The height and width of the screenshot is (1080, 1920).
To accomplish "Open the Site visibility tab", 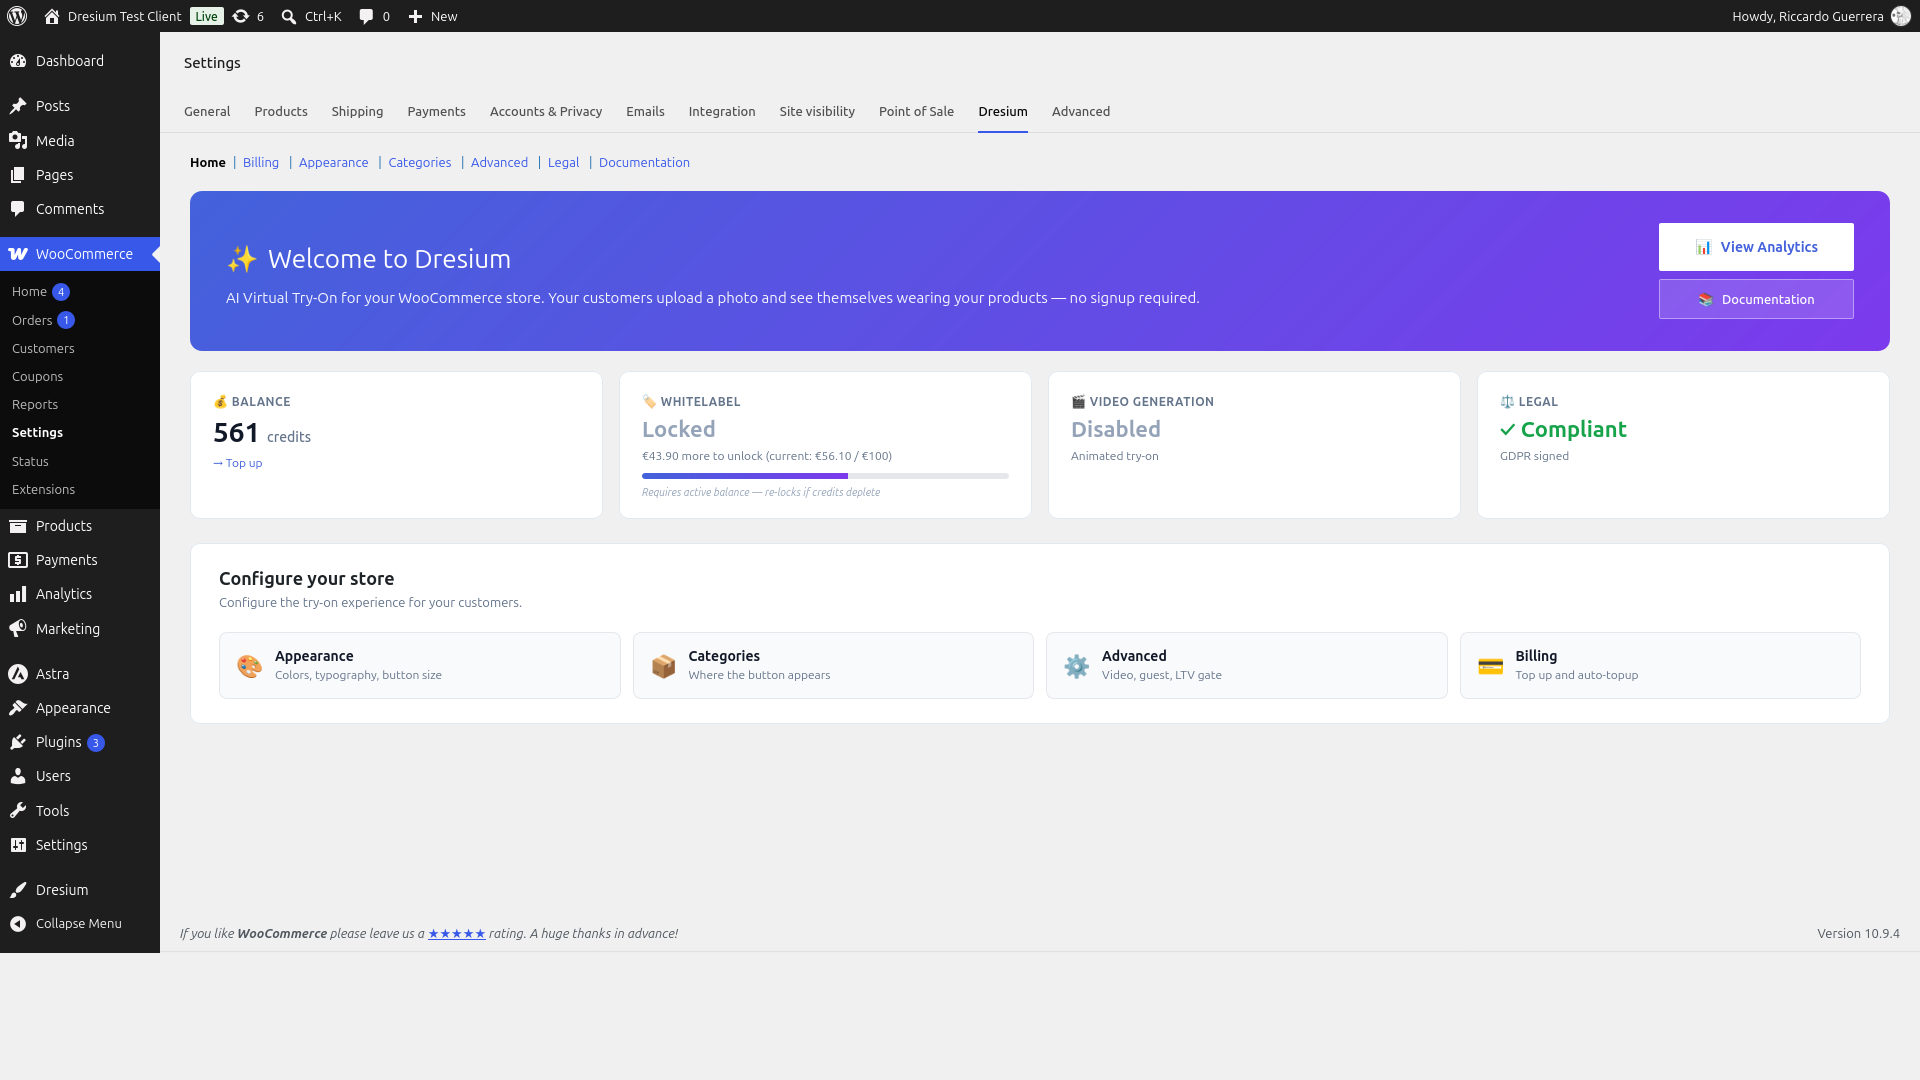I will coord(817,111).
